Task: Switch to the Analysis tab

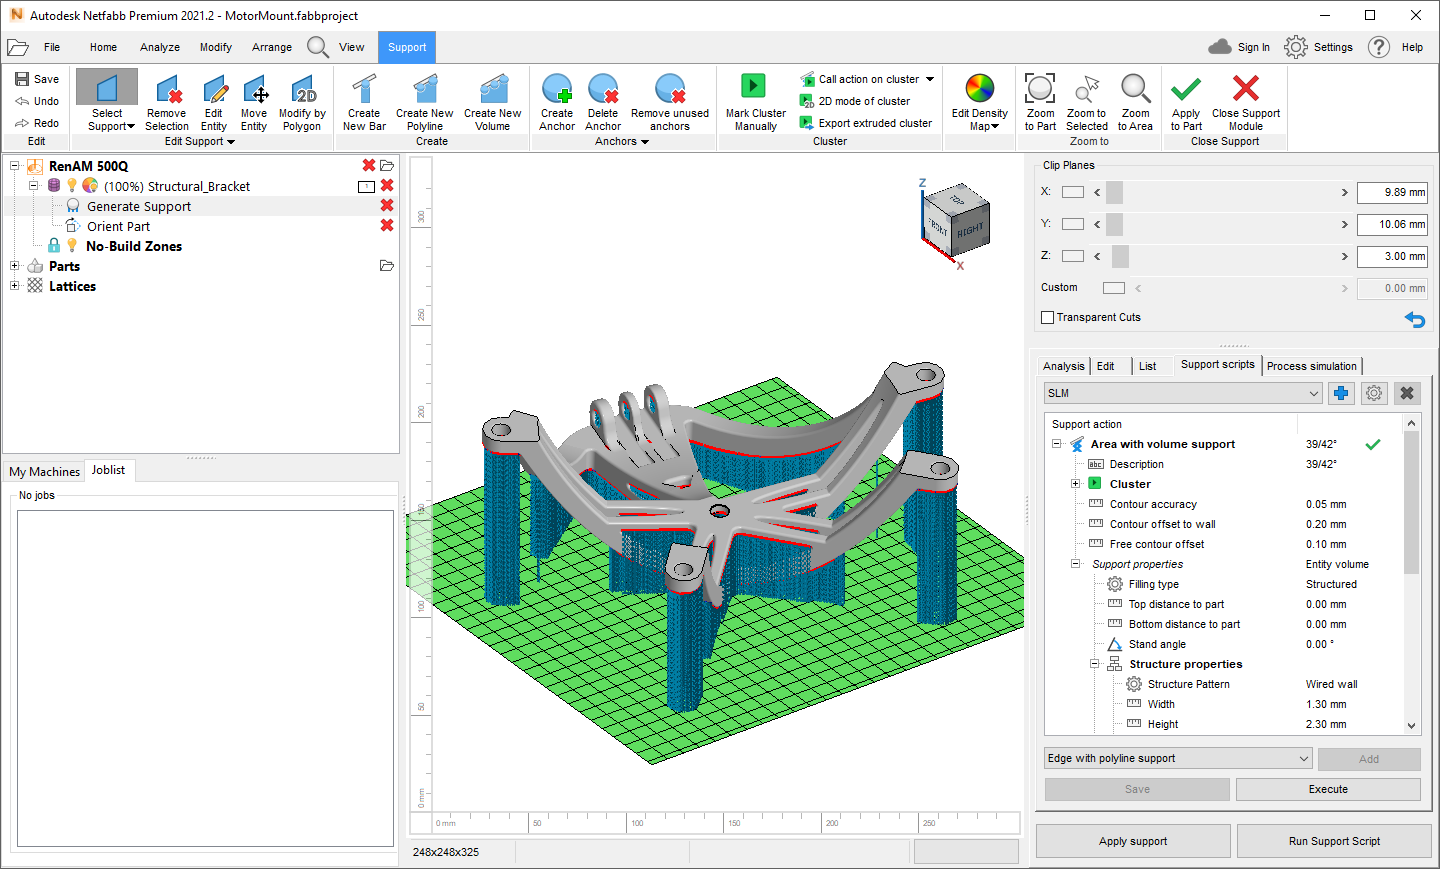Action: [1063, 366]
